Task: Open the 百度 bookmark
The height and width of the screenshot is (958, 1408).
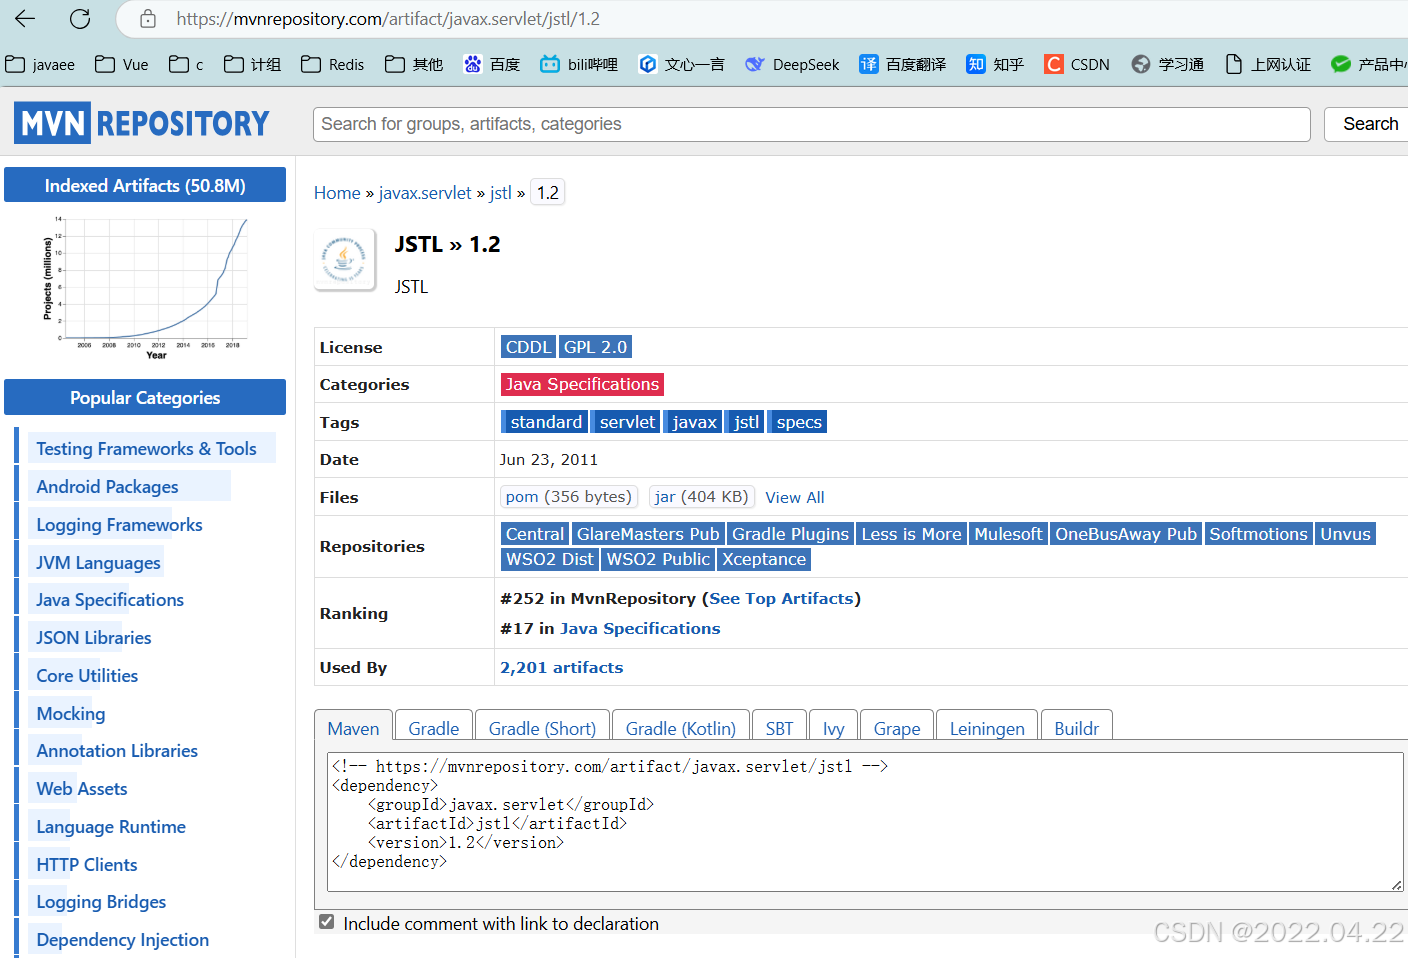Action: [492, 63]
